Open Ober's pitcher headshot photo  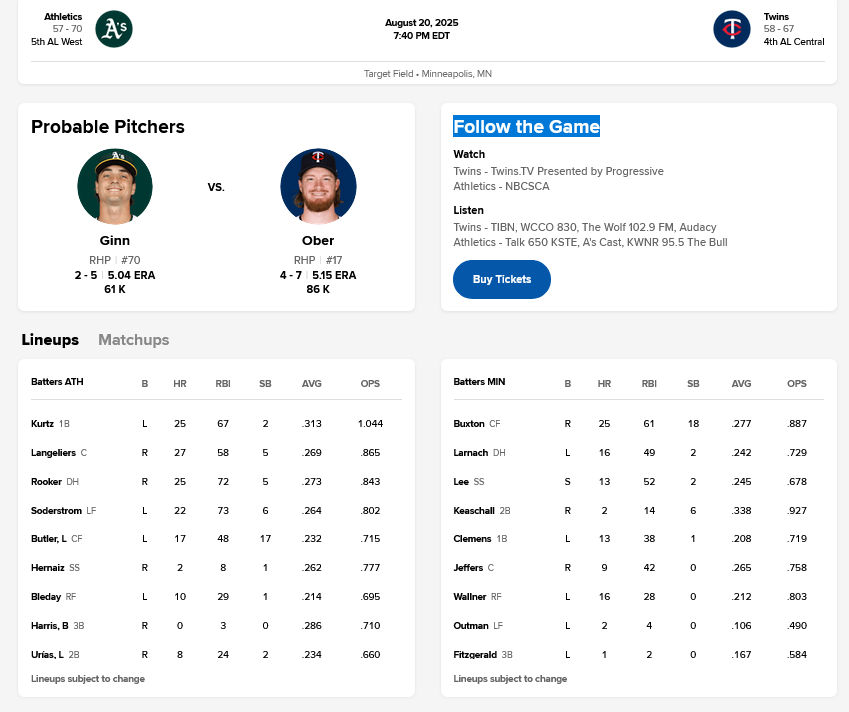click(x=318, y=186)
